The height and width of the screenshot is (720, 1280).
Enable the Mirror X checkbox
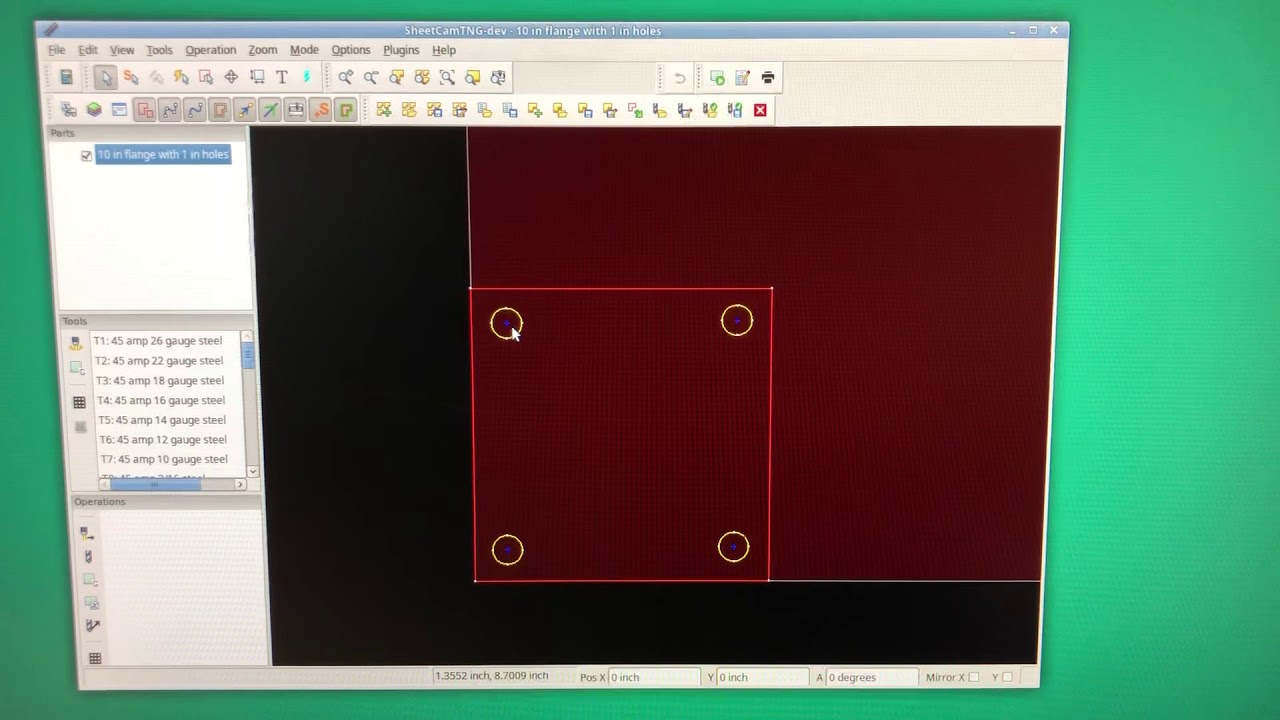point(973,677)
